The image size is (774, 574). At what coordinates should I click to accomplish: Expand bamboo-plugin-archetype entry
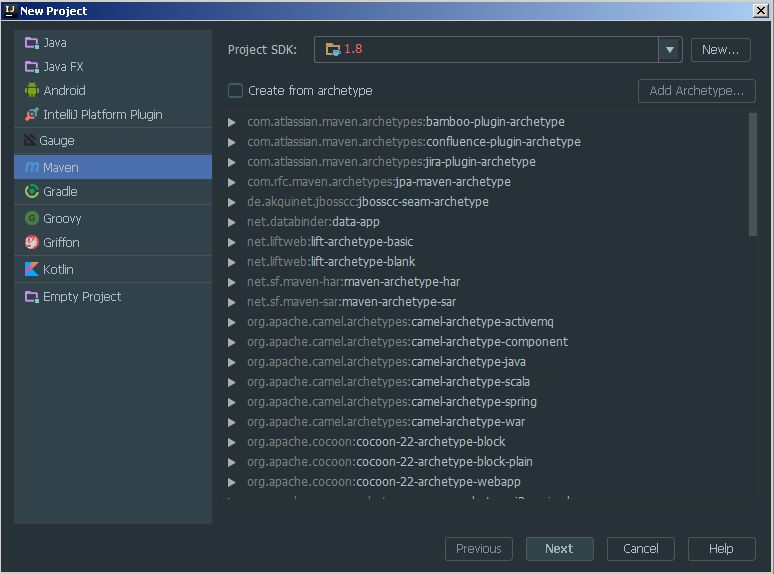pos(232,122)
